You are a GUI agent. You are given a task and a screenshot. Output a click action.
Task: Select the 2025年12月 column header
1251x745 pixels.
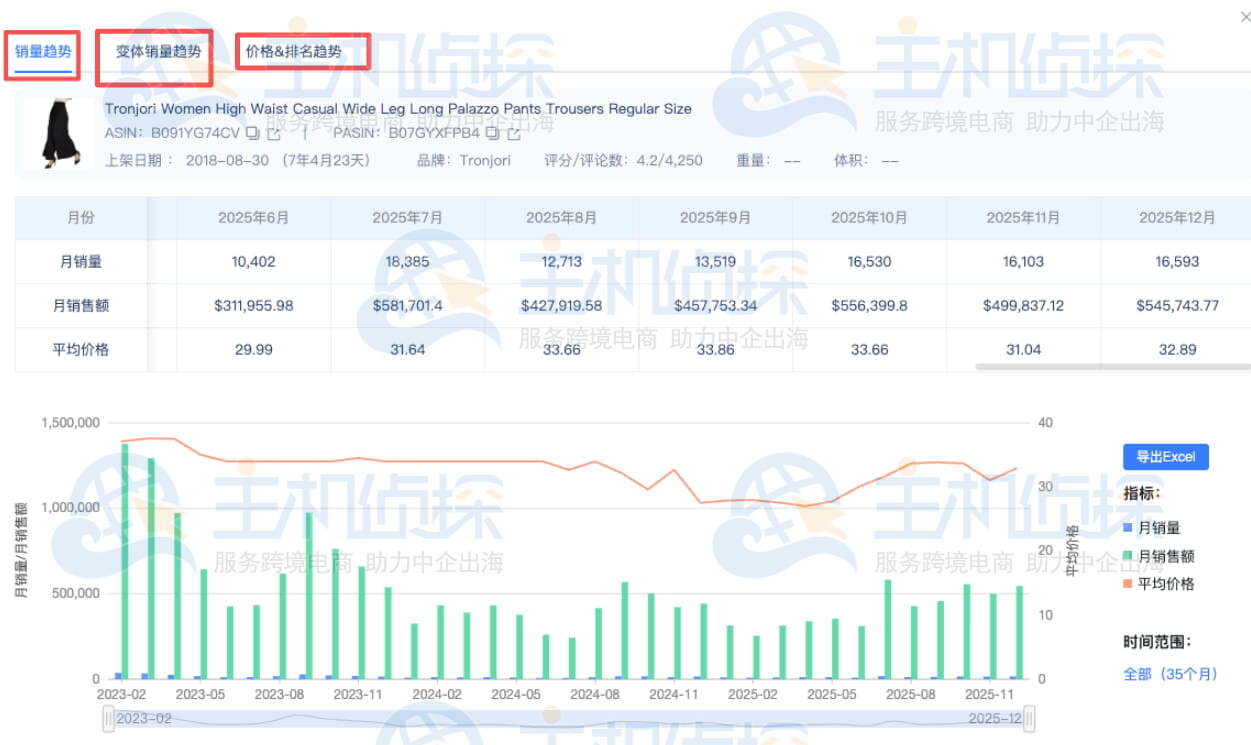(1176, 218)
